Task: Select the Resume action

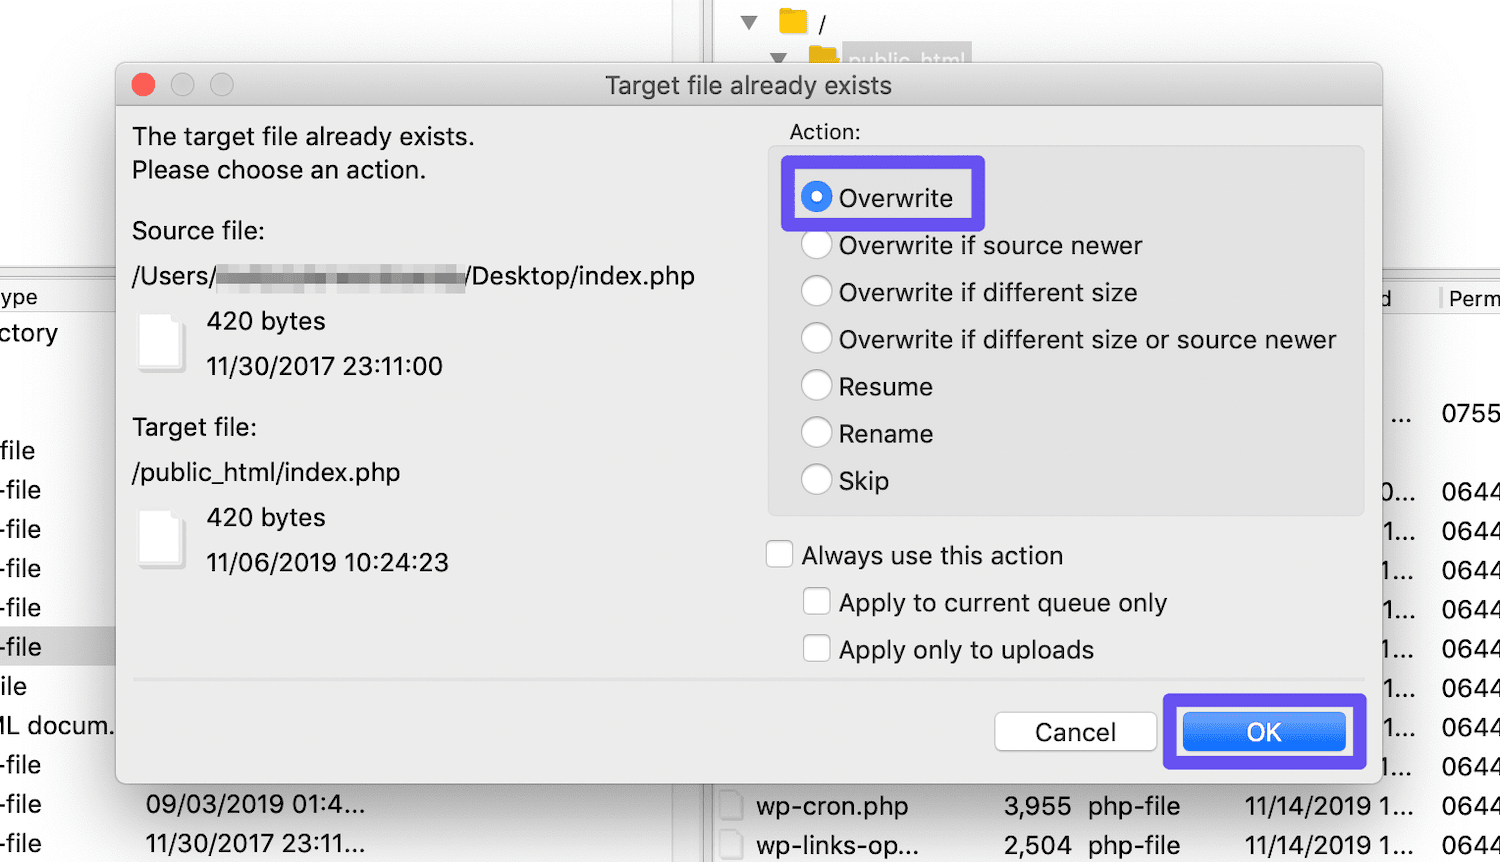Action: 816,385
